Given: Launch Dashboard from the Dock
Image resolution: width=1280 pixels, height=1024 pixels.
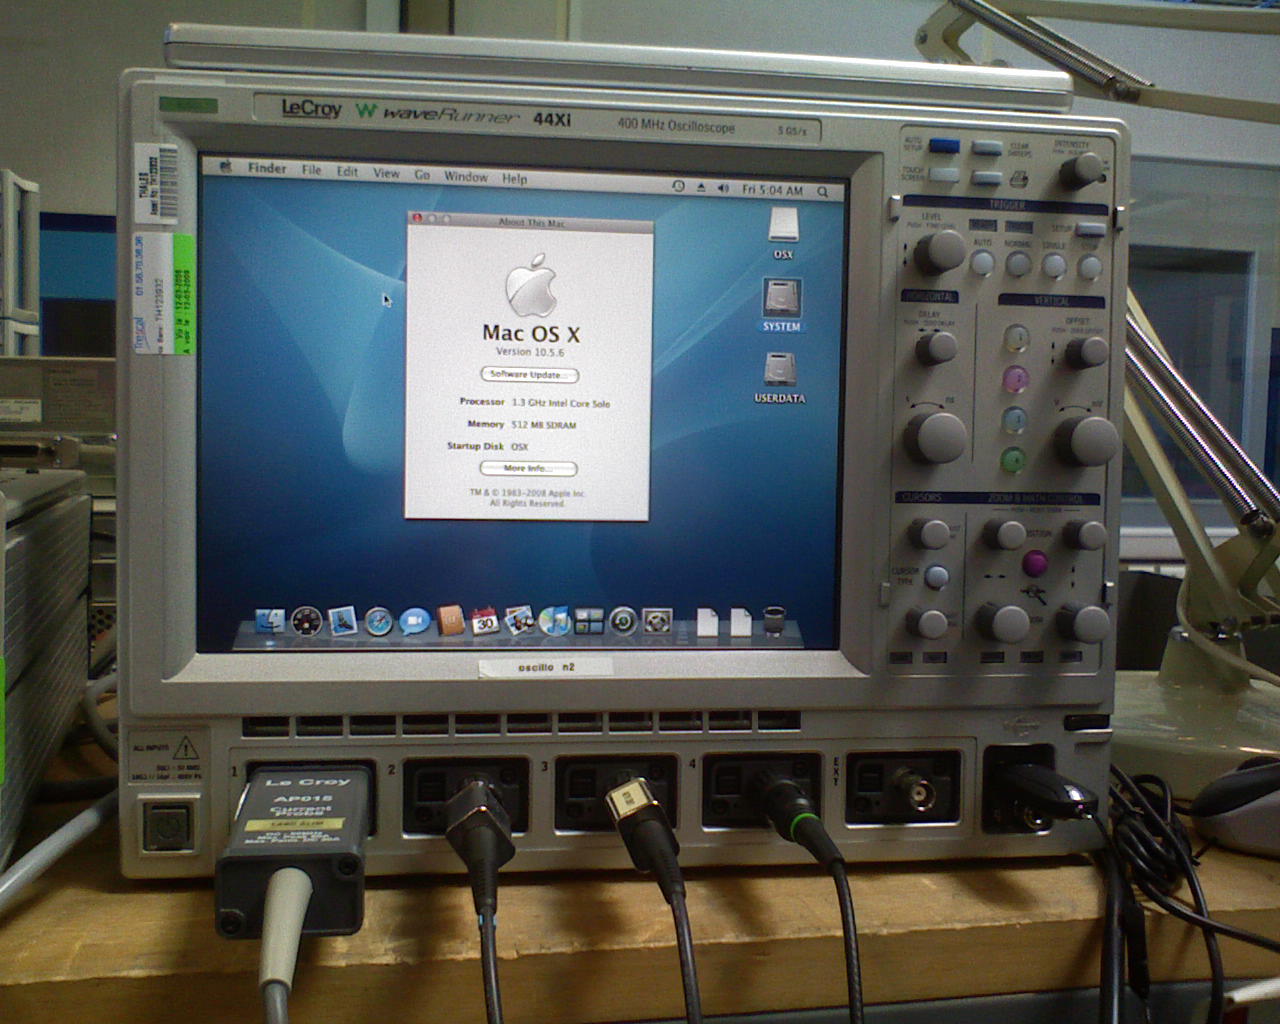Looking at the screenshot, I should click(307, 622).
